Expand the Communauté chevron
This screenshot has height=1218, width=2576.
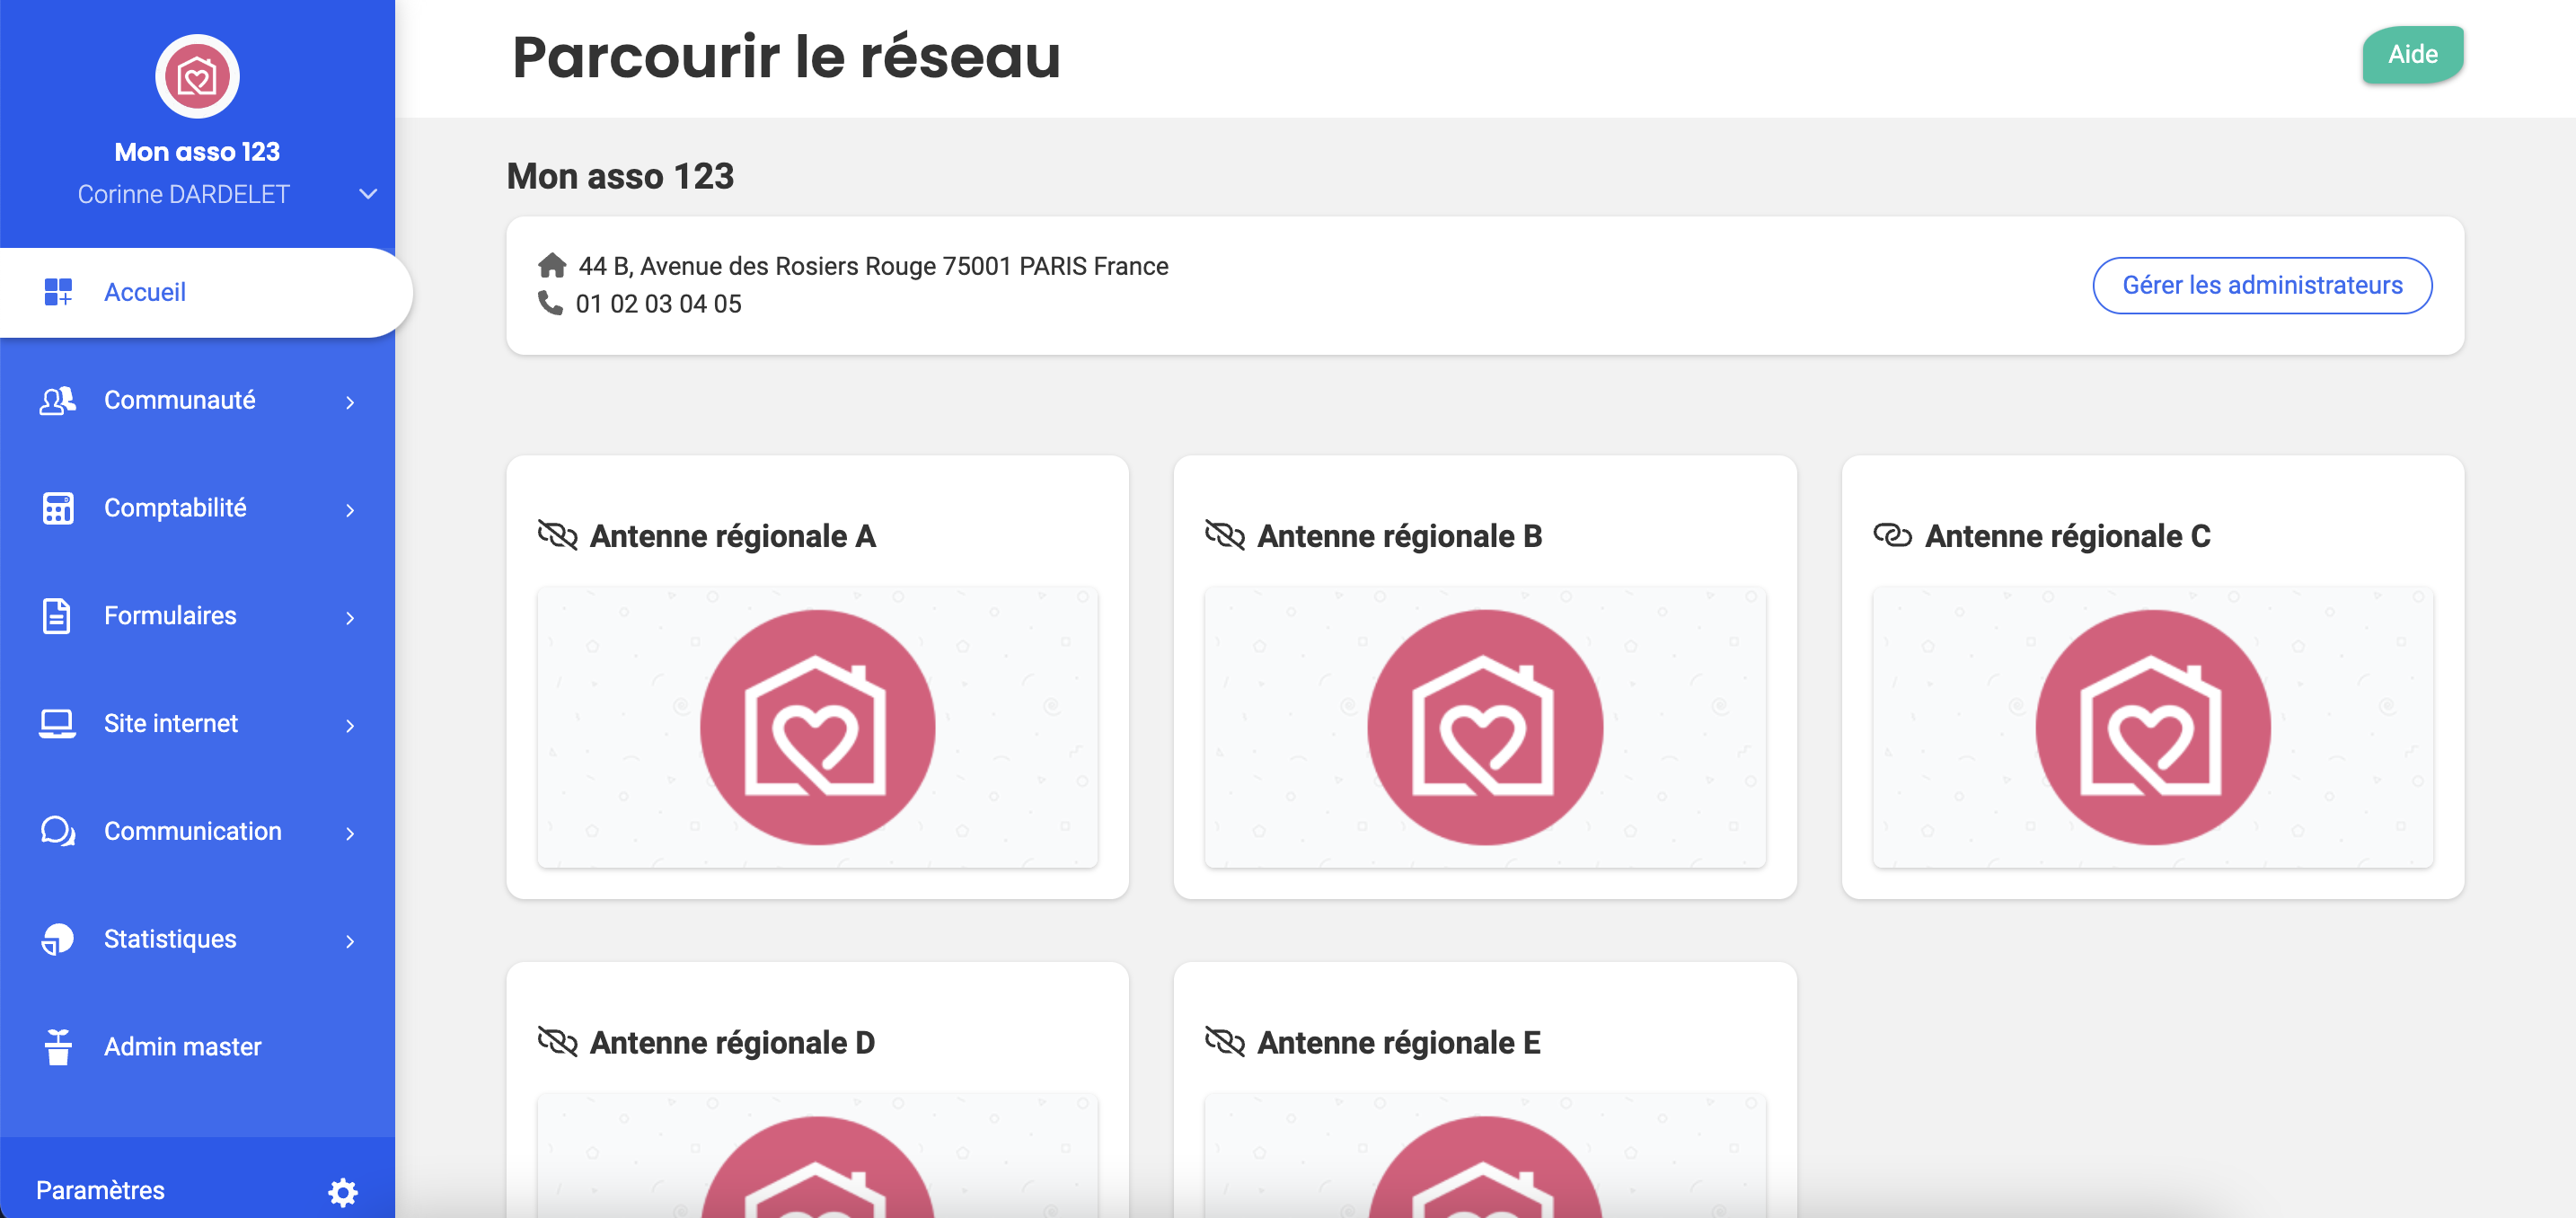point(350,402)
